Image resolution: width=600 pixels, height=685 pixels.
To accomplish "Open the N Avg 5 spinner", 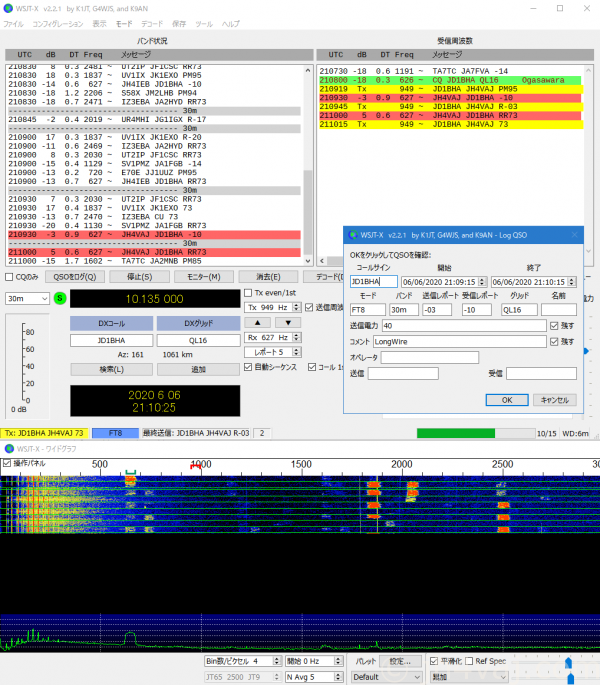I will click(x=313, y=676).
